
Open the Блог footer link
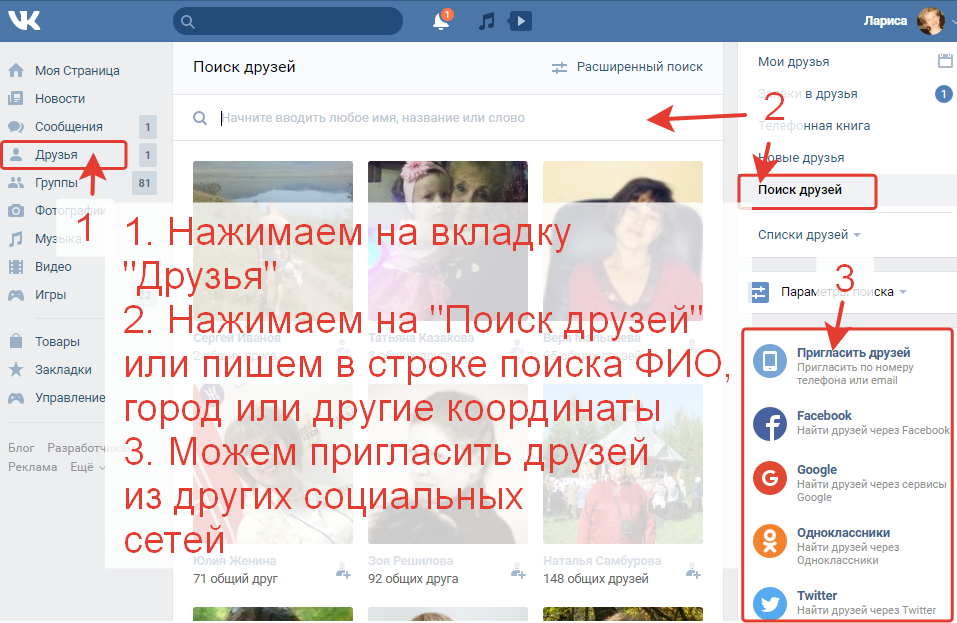point(21,448)
